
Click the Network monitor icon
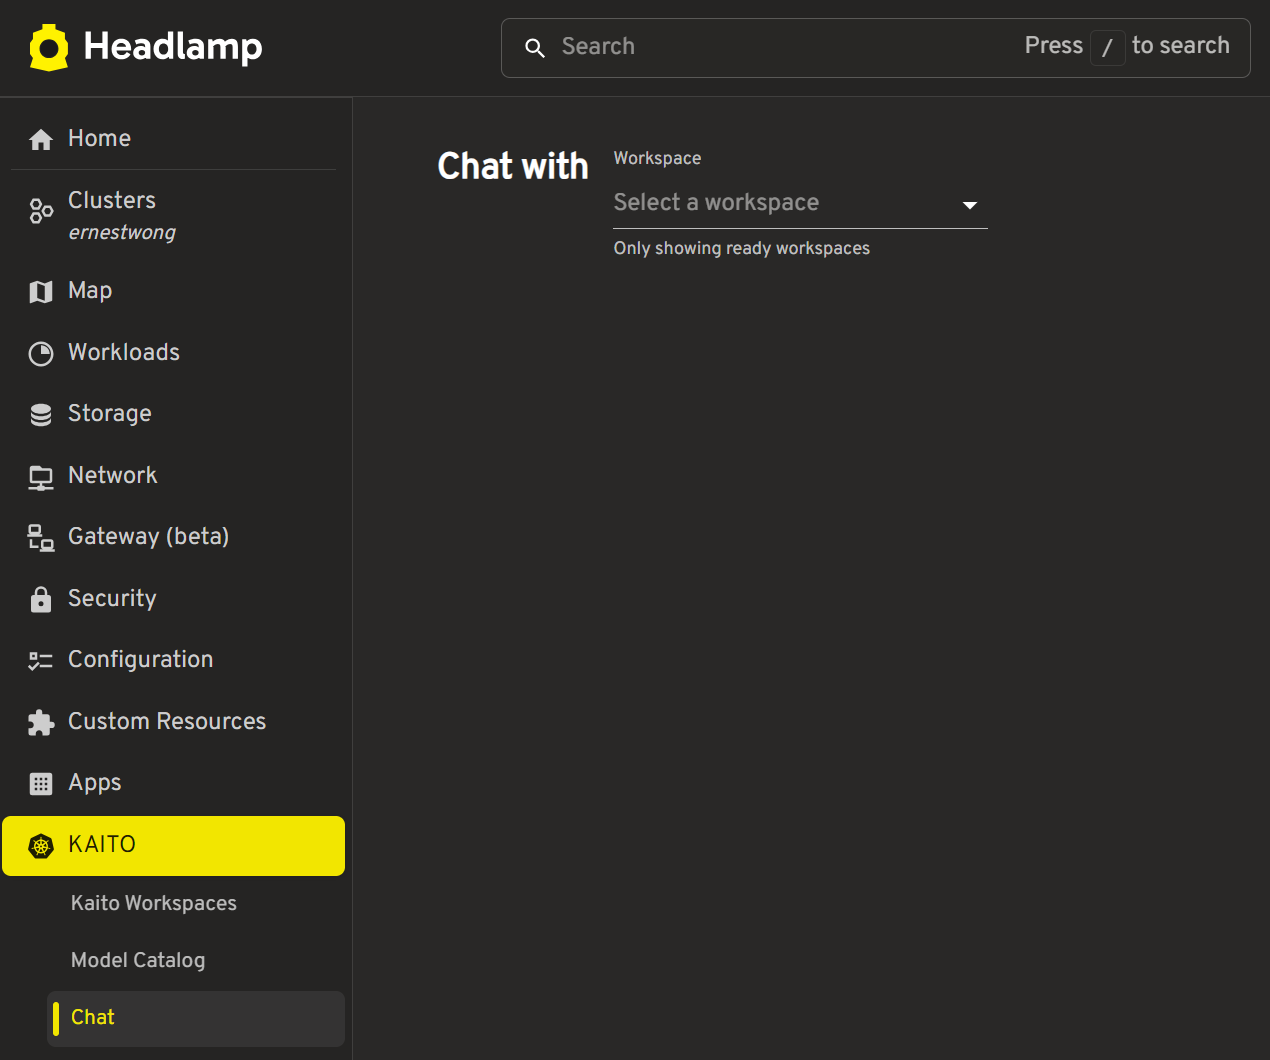tap(41, 478)
